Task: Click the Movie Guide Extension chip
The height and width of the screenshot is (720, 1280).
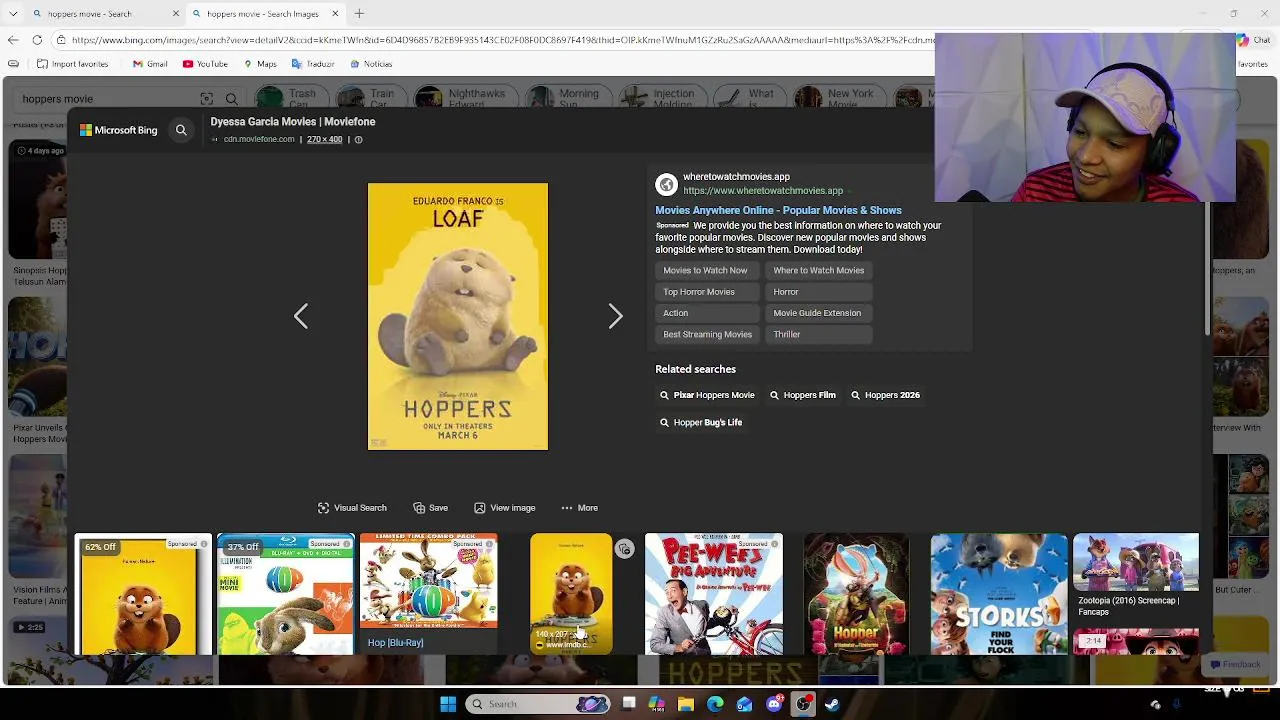Action: pos(817,313)
